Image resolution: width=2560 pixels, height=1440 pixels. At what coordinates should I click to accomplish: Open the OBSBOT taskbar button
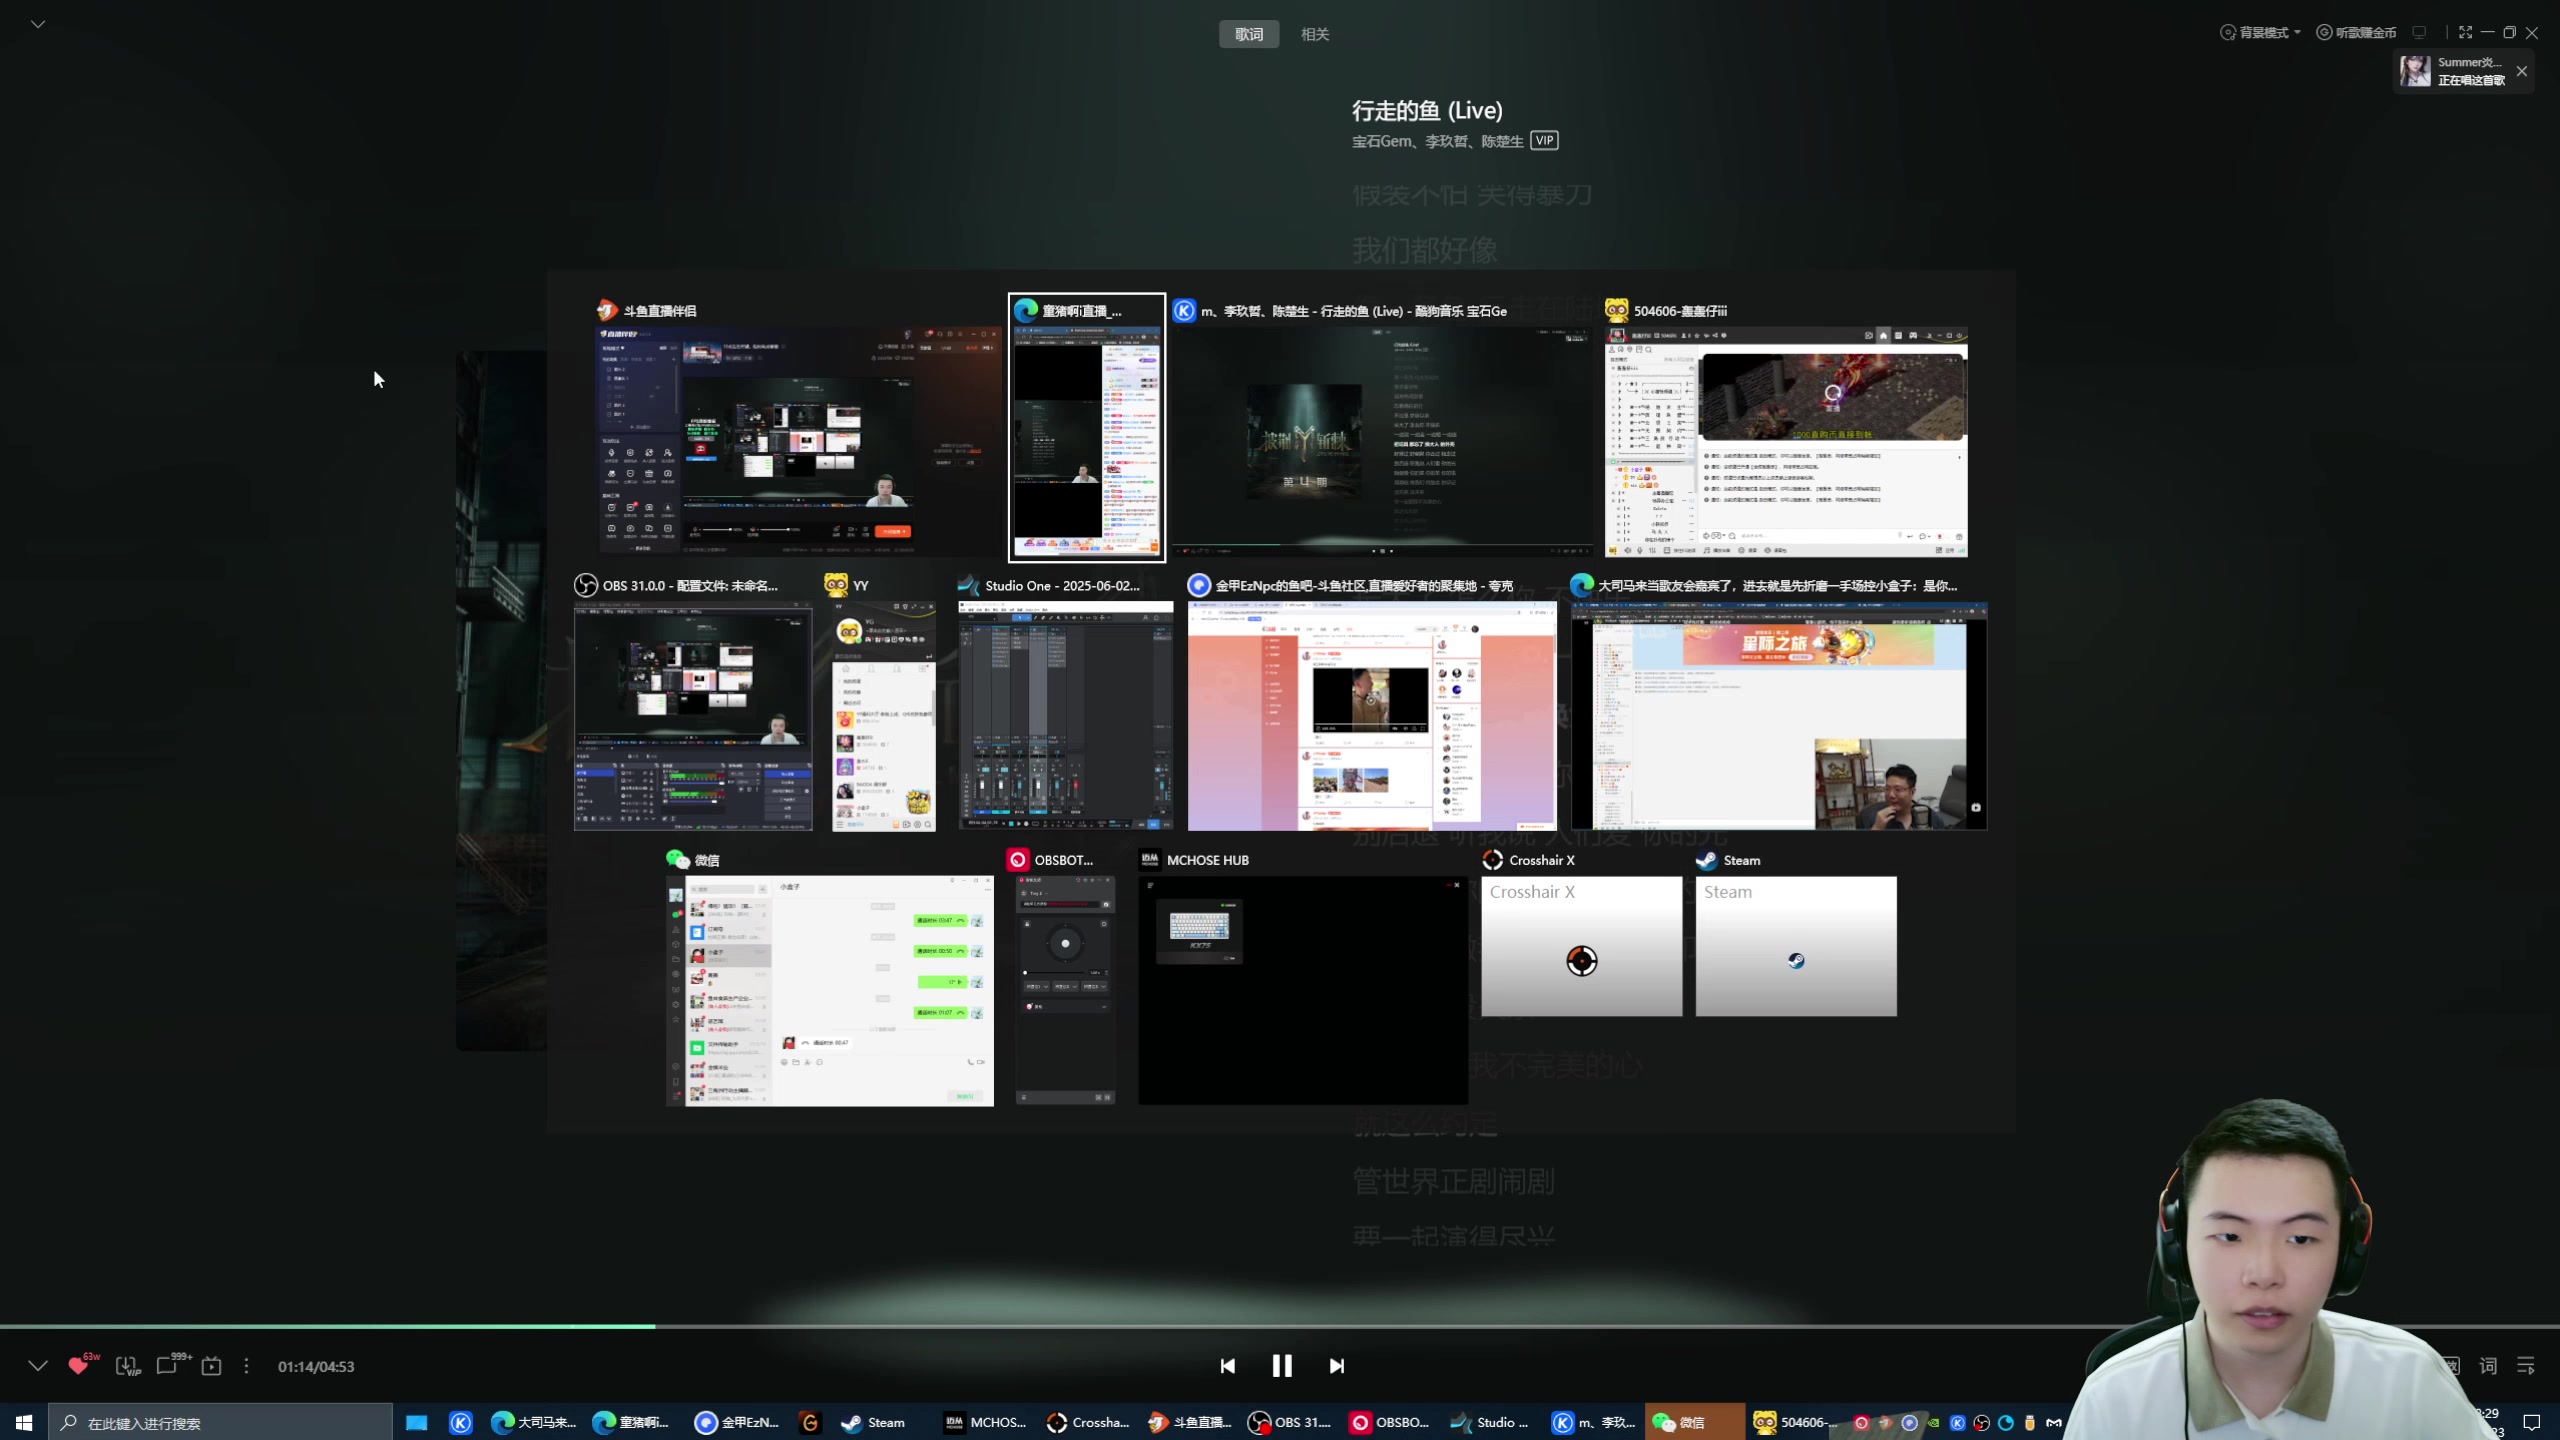1390,1422
